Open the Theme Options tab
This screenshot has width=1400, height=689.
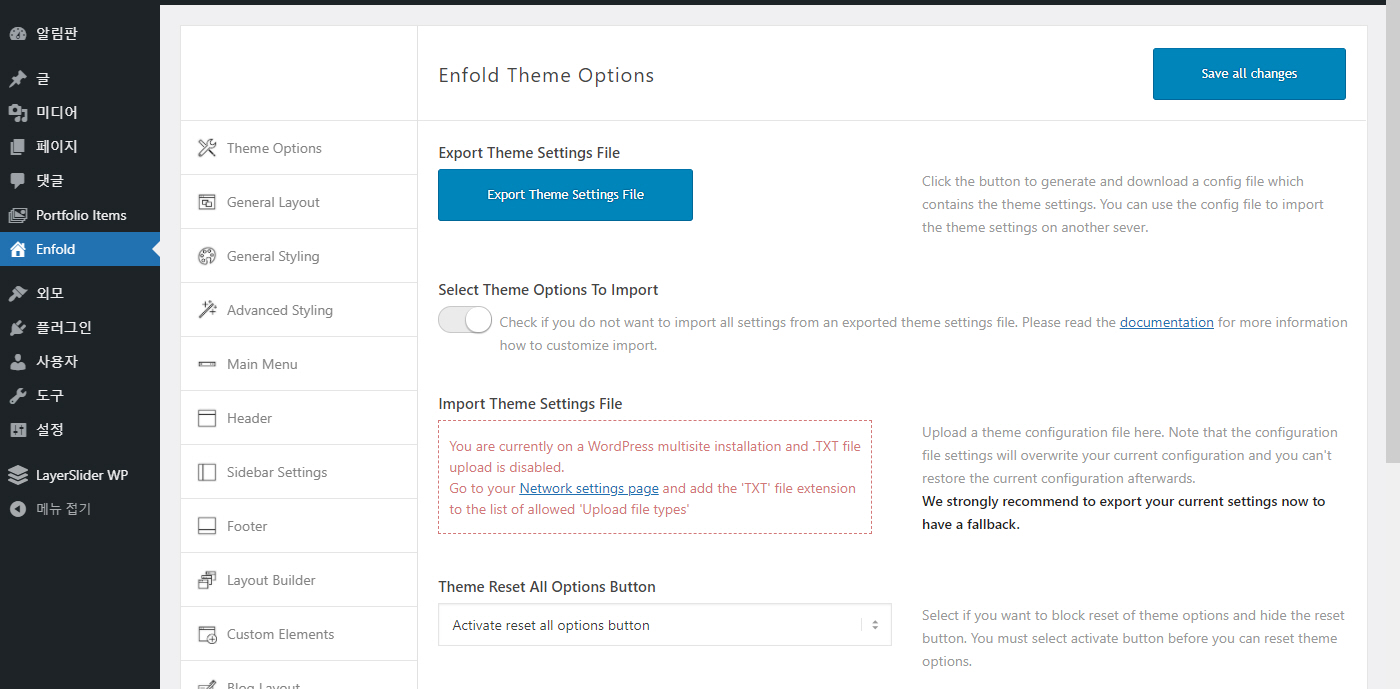[x=299, y=148]
